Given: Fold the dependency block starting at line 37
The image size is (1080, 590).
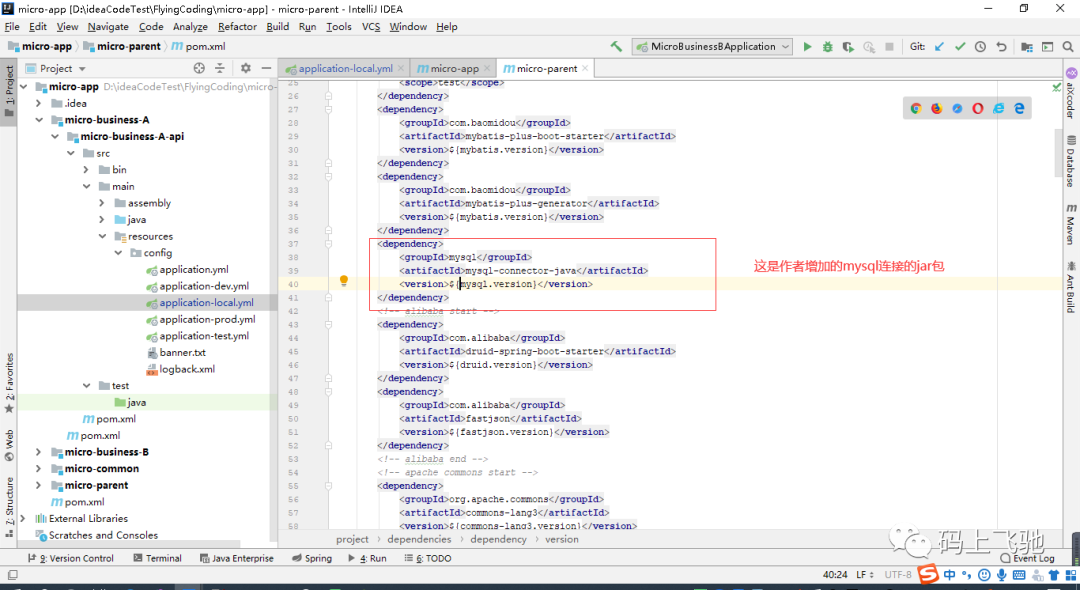Looking at the screenshot, I should click(329, 244).
